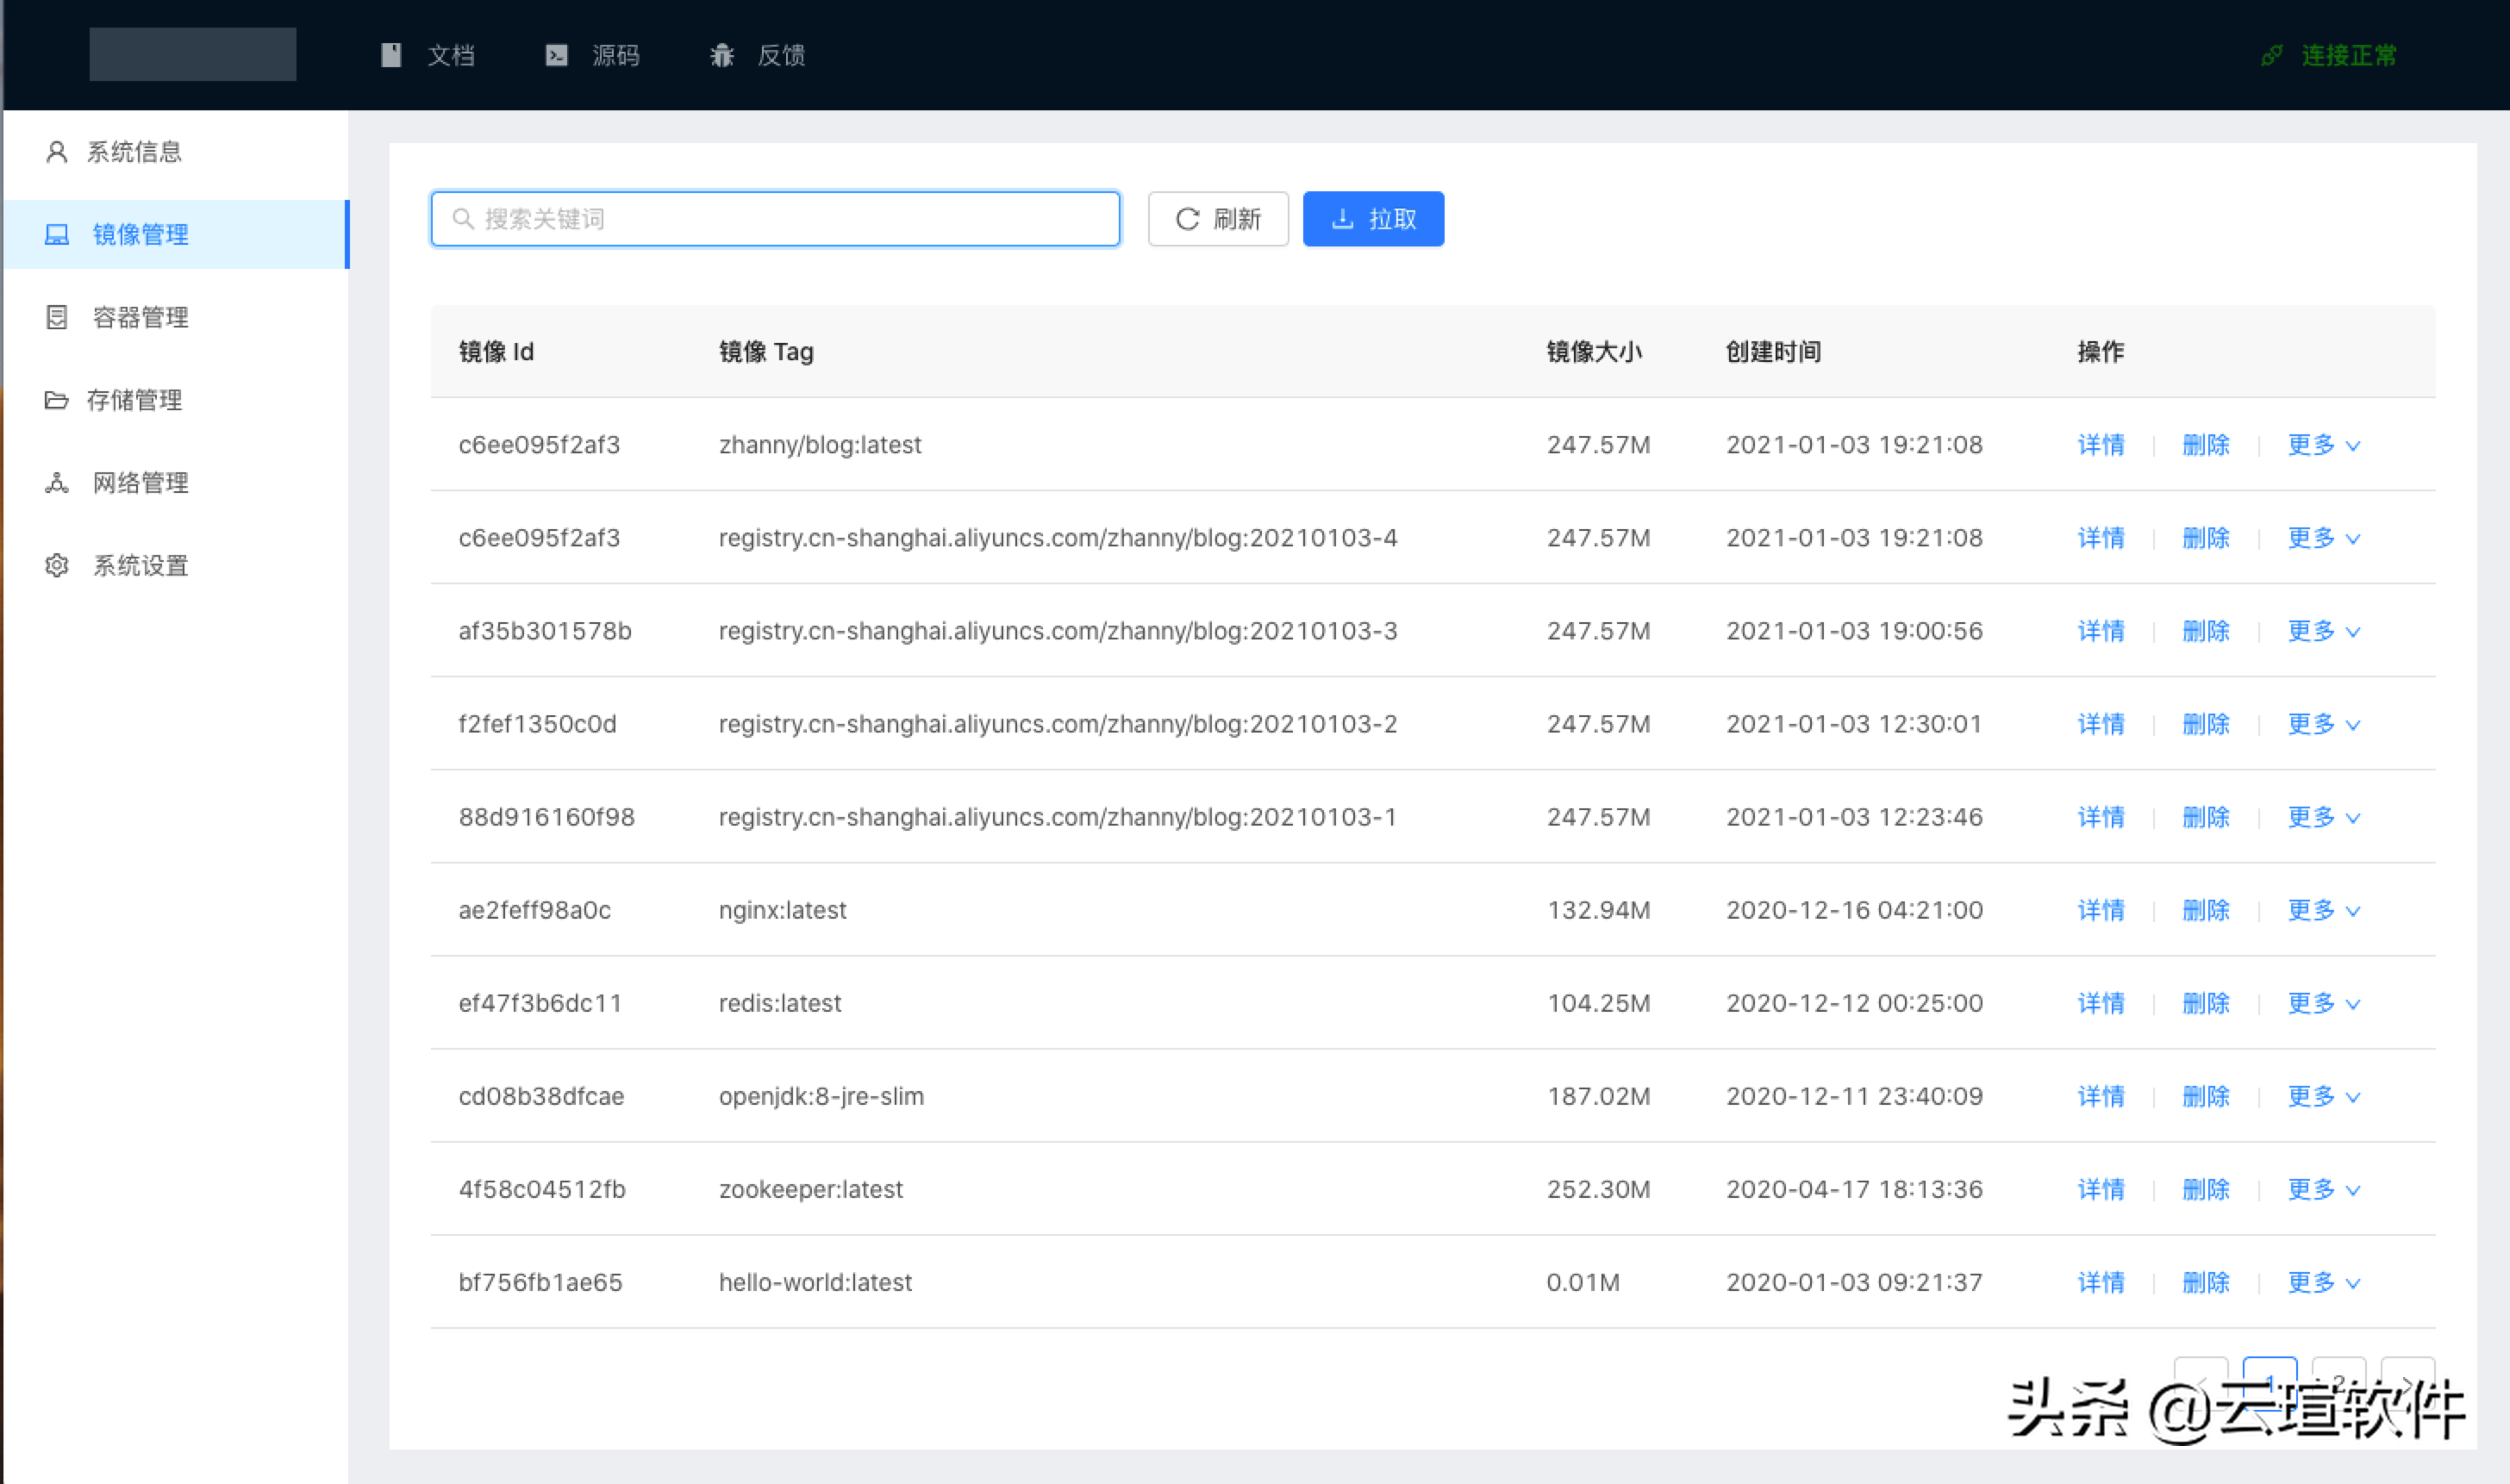Click the 网络管理 network icon
This screenshot has height=1484, width=2510.
[x=57, y=483]
